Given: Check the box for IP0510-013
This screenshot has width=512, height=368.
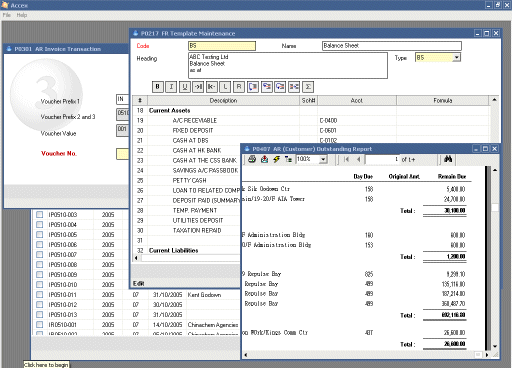Looking at the screenshot, I should click(39, 315).
